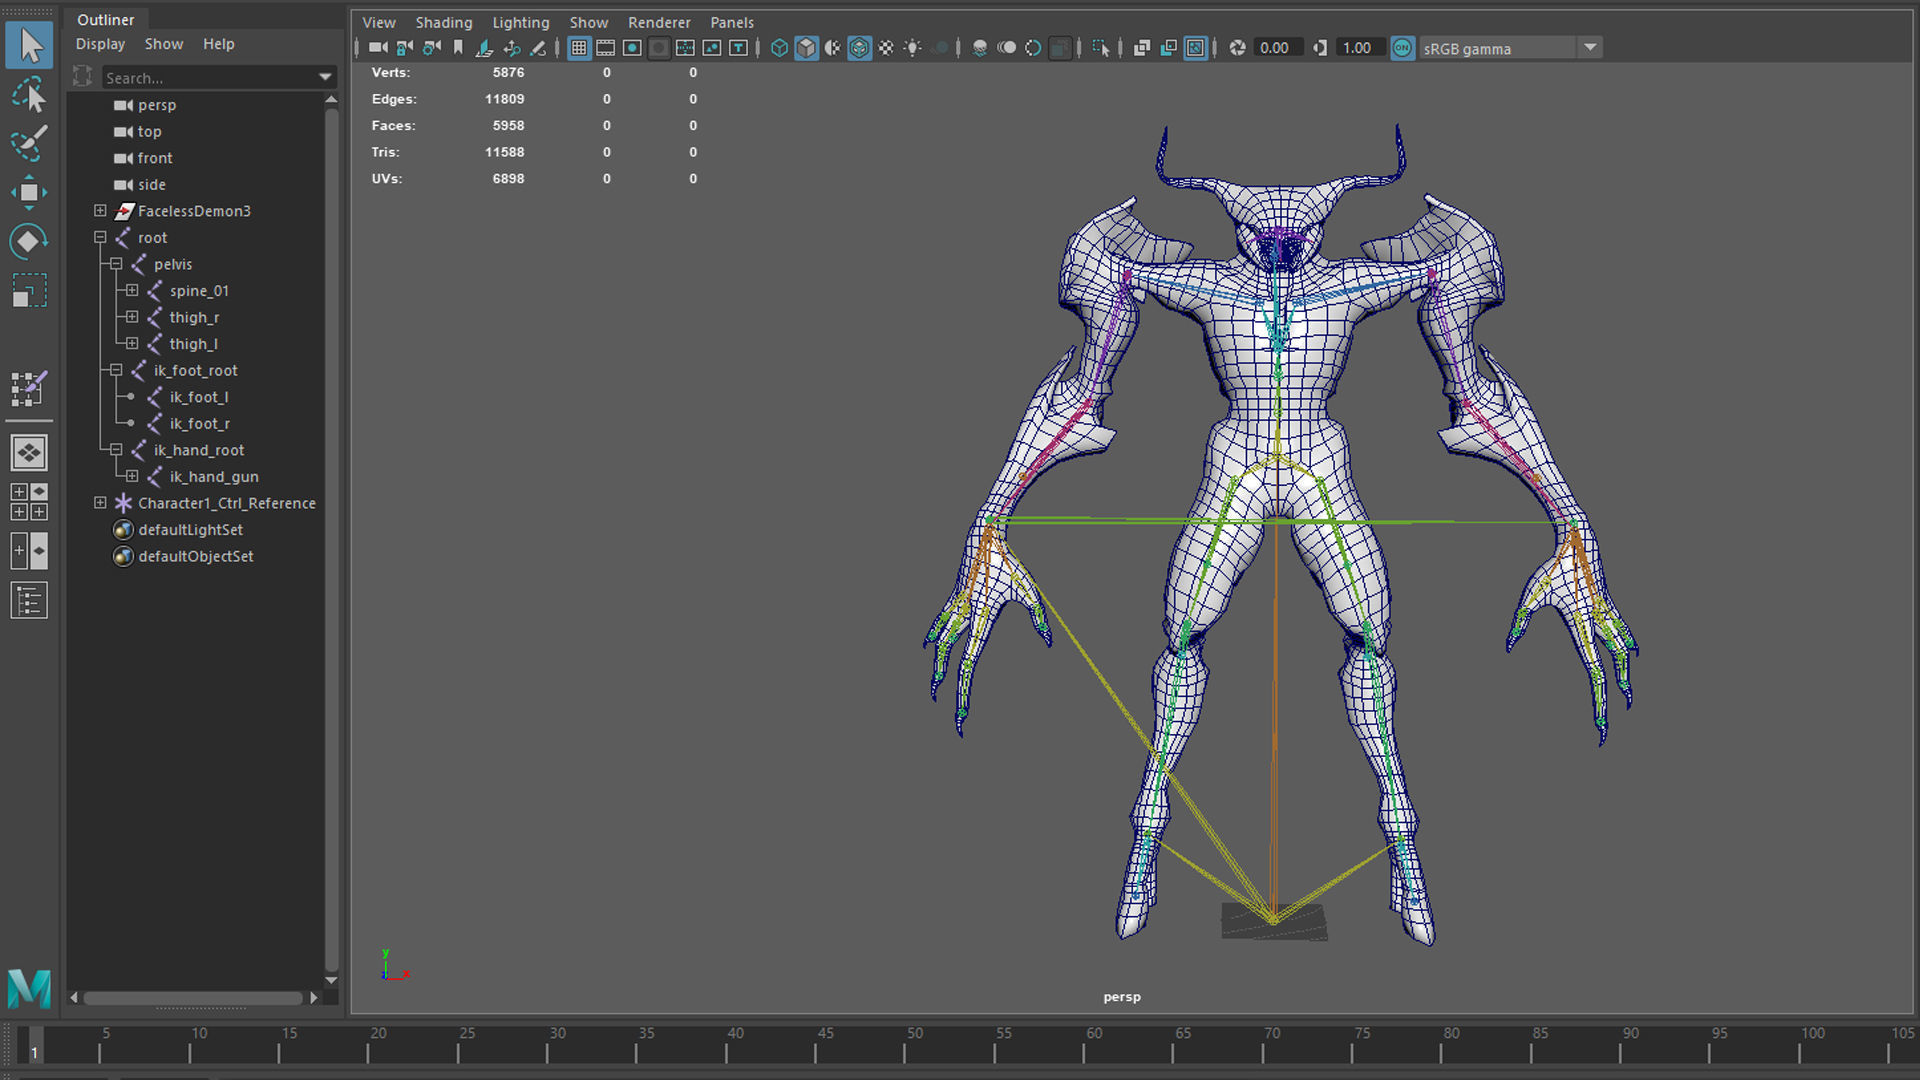
Task: Toggle the Film Gate display
Action: [605, 48]
